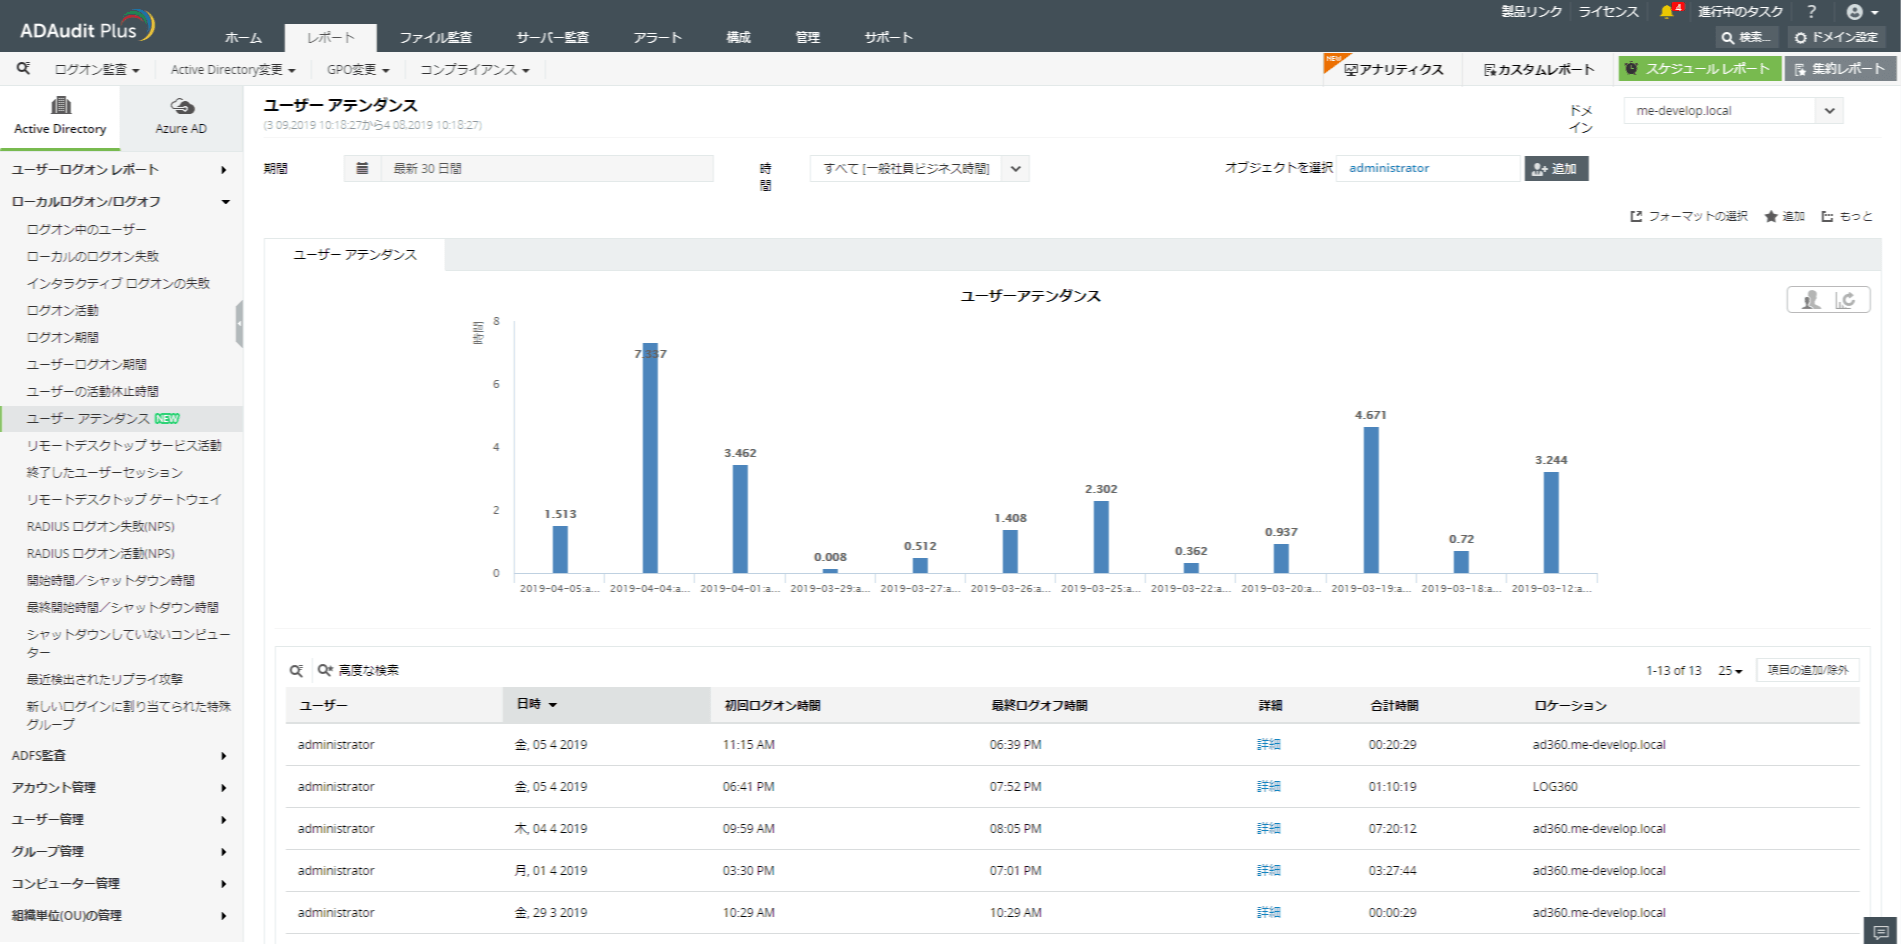Open the chat icon in the bottom corner
Viewport: 1901px width, 944px height.
point(1880,932)
